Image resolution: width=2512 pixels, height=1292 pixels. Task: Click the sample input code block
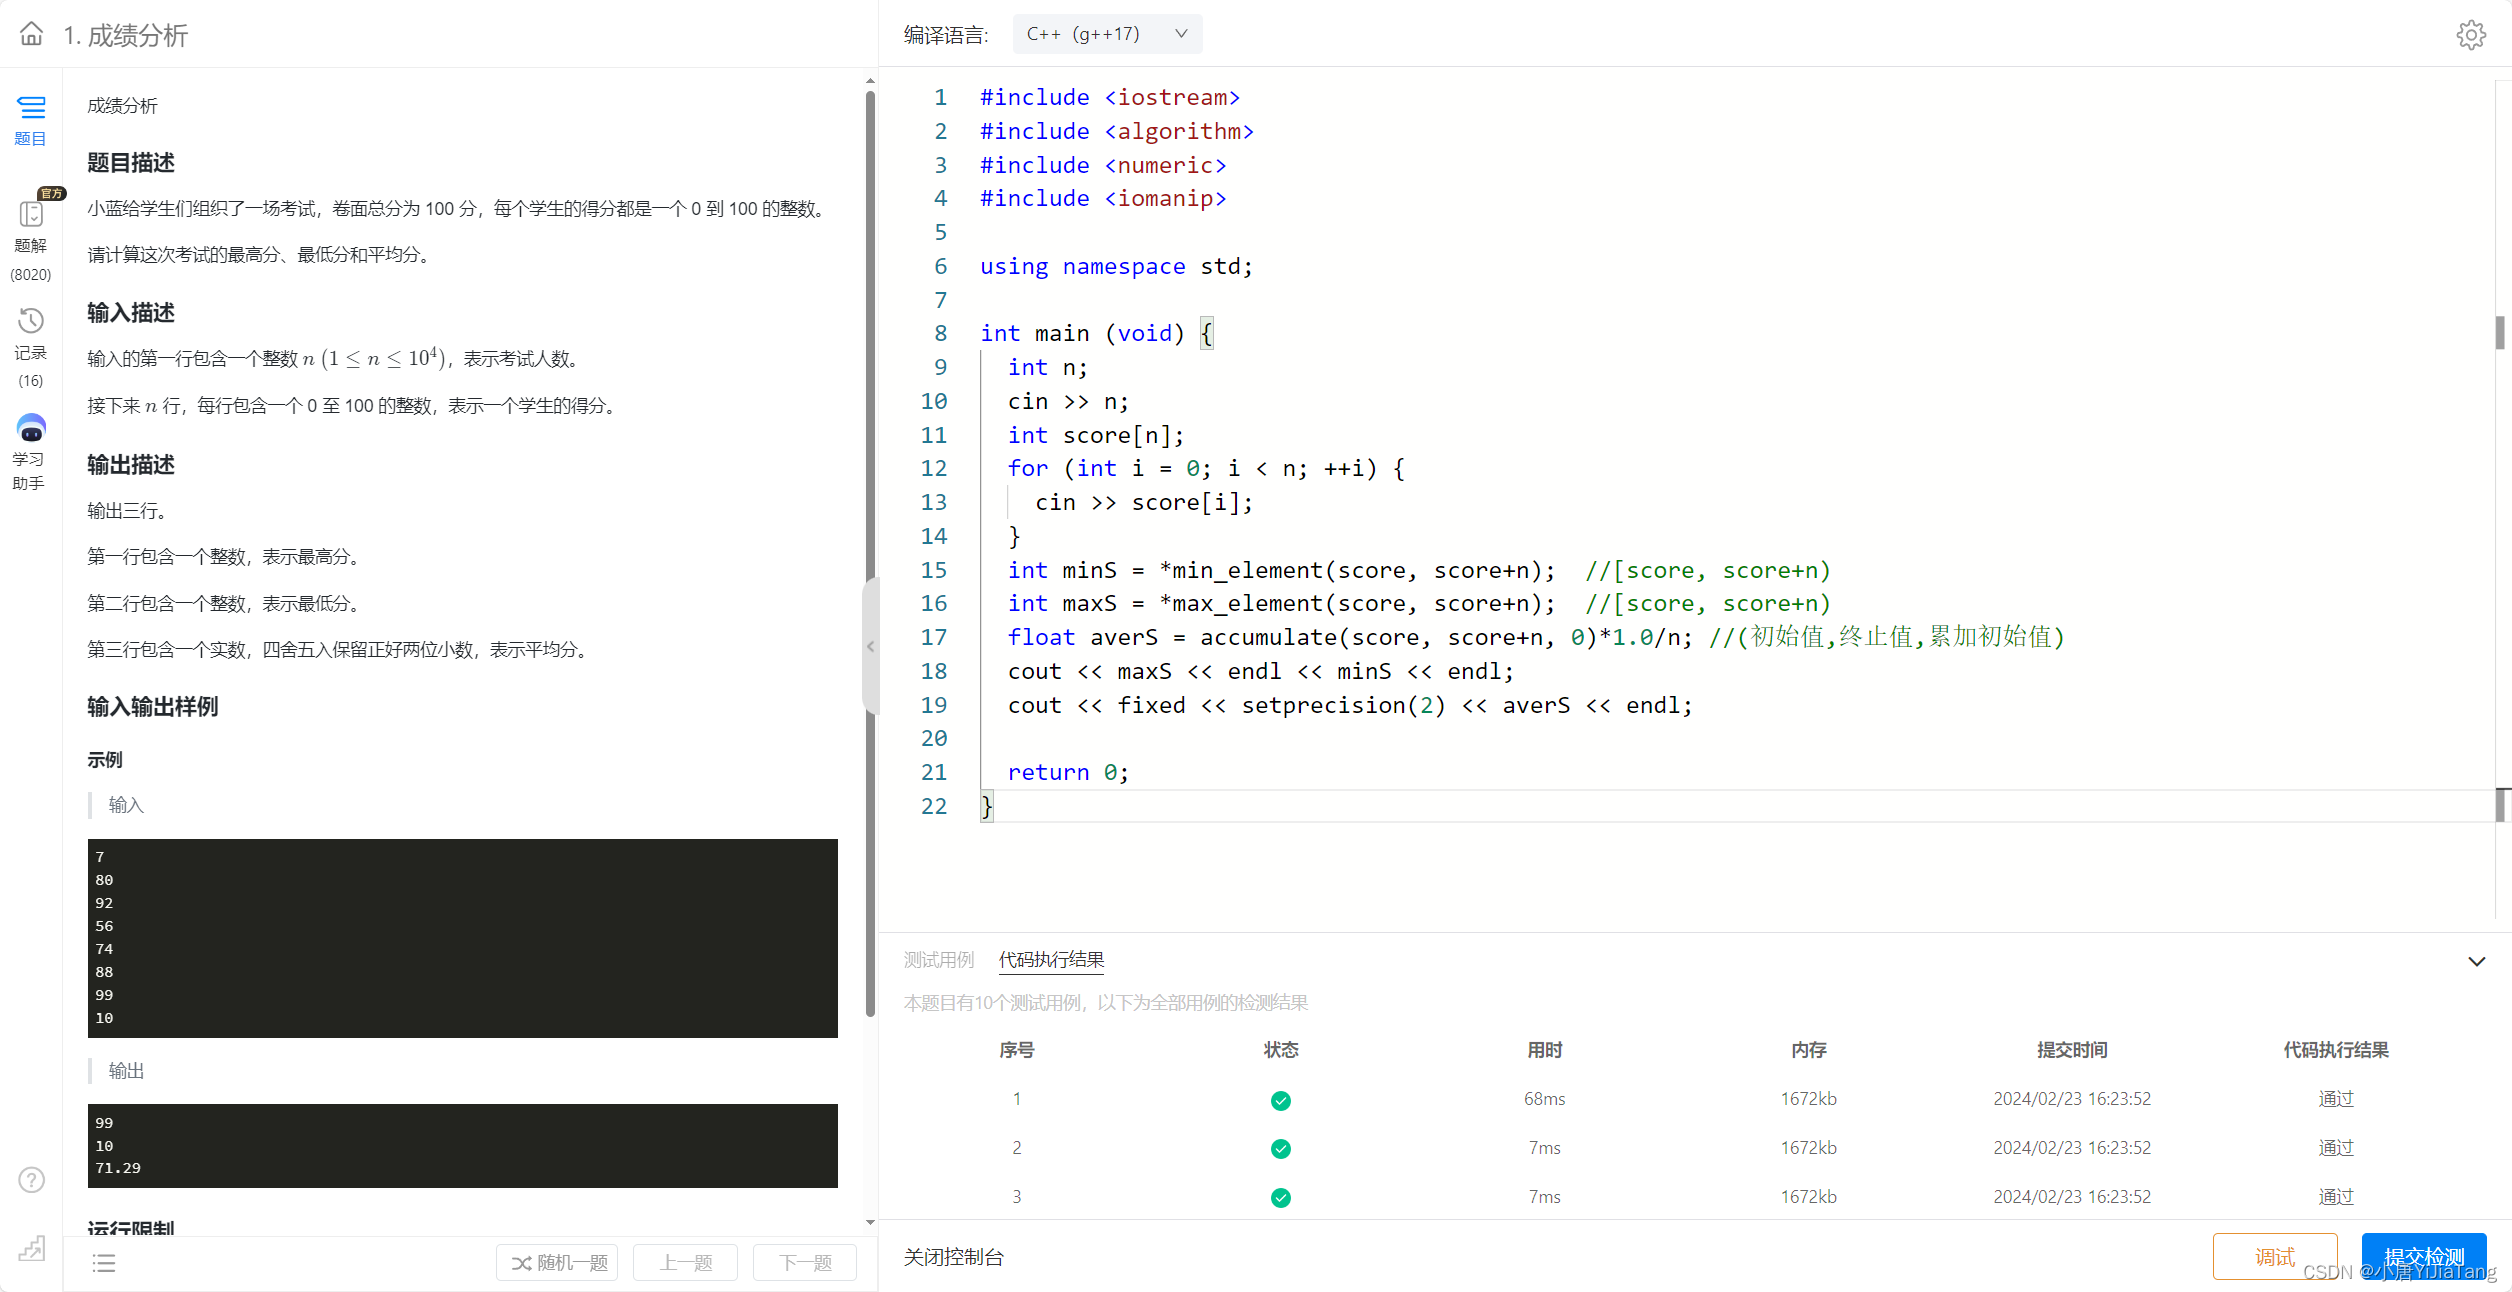tap(462, 938)
